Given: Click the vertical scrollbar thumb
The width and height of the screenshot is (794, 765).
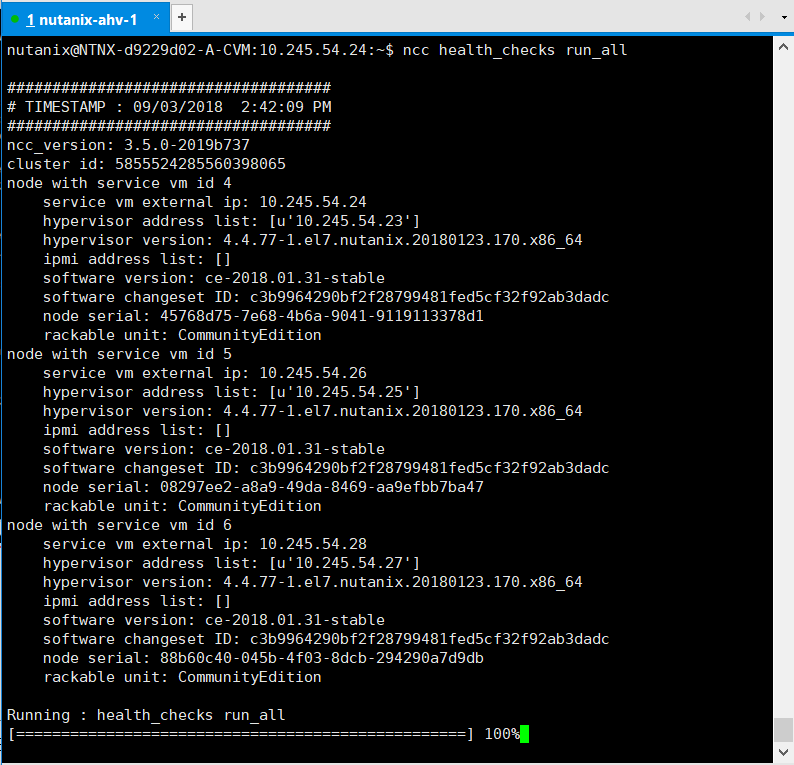Looking at the screenshot, I should point(783,729).
